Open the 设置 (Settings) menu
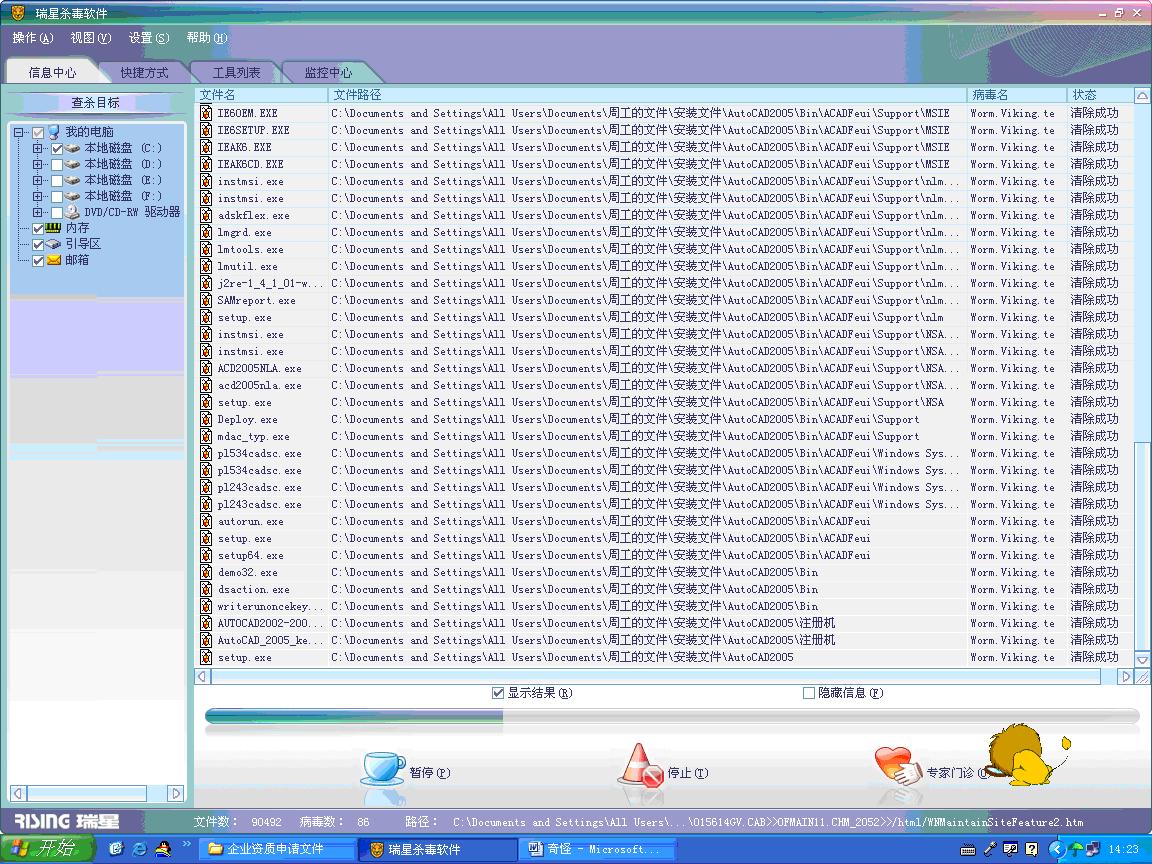 click(148, 37)
